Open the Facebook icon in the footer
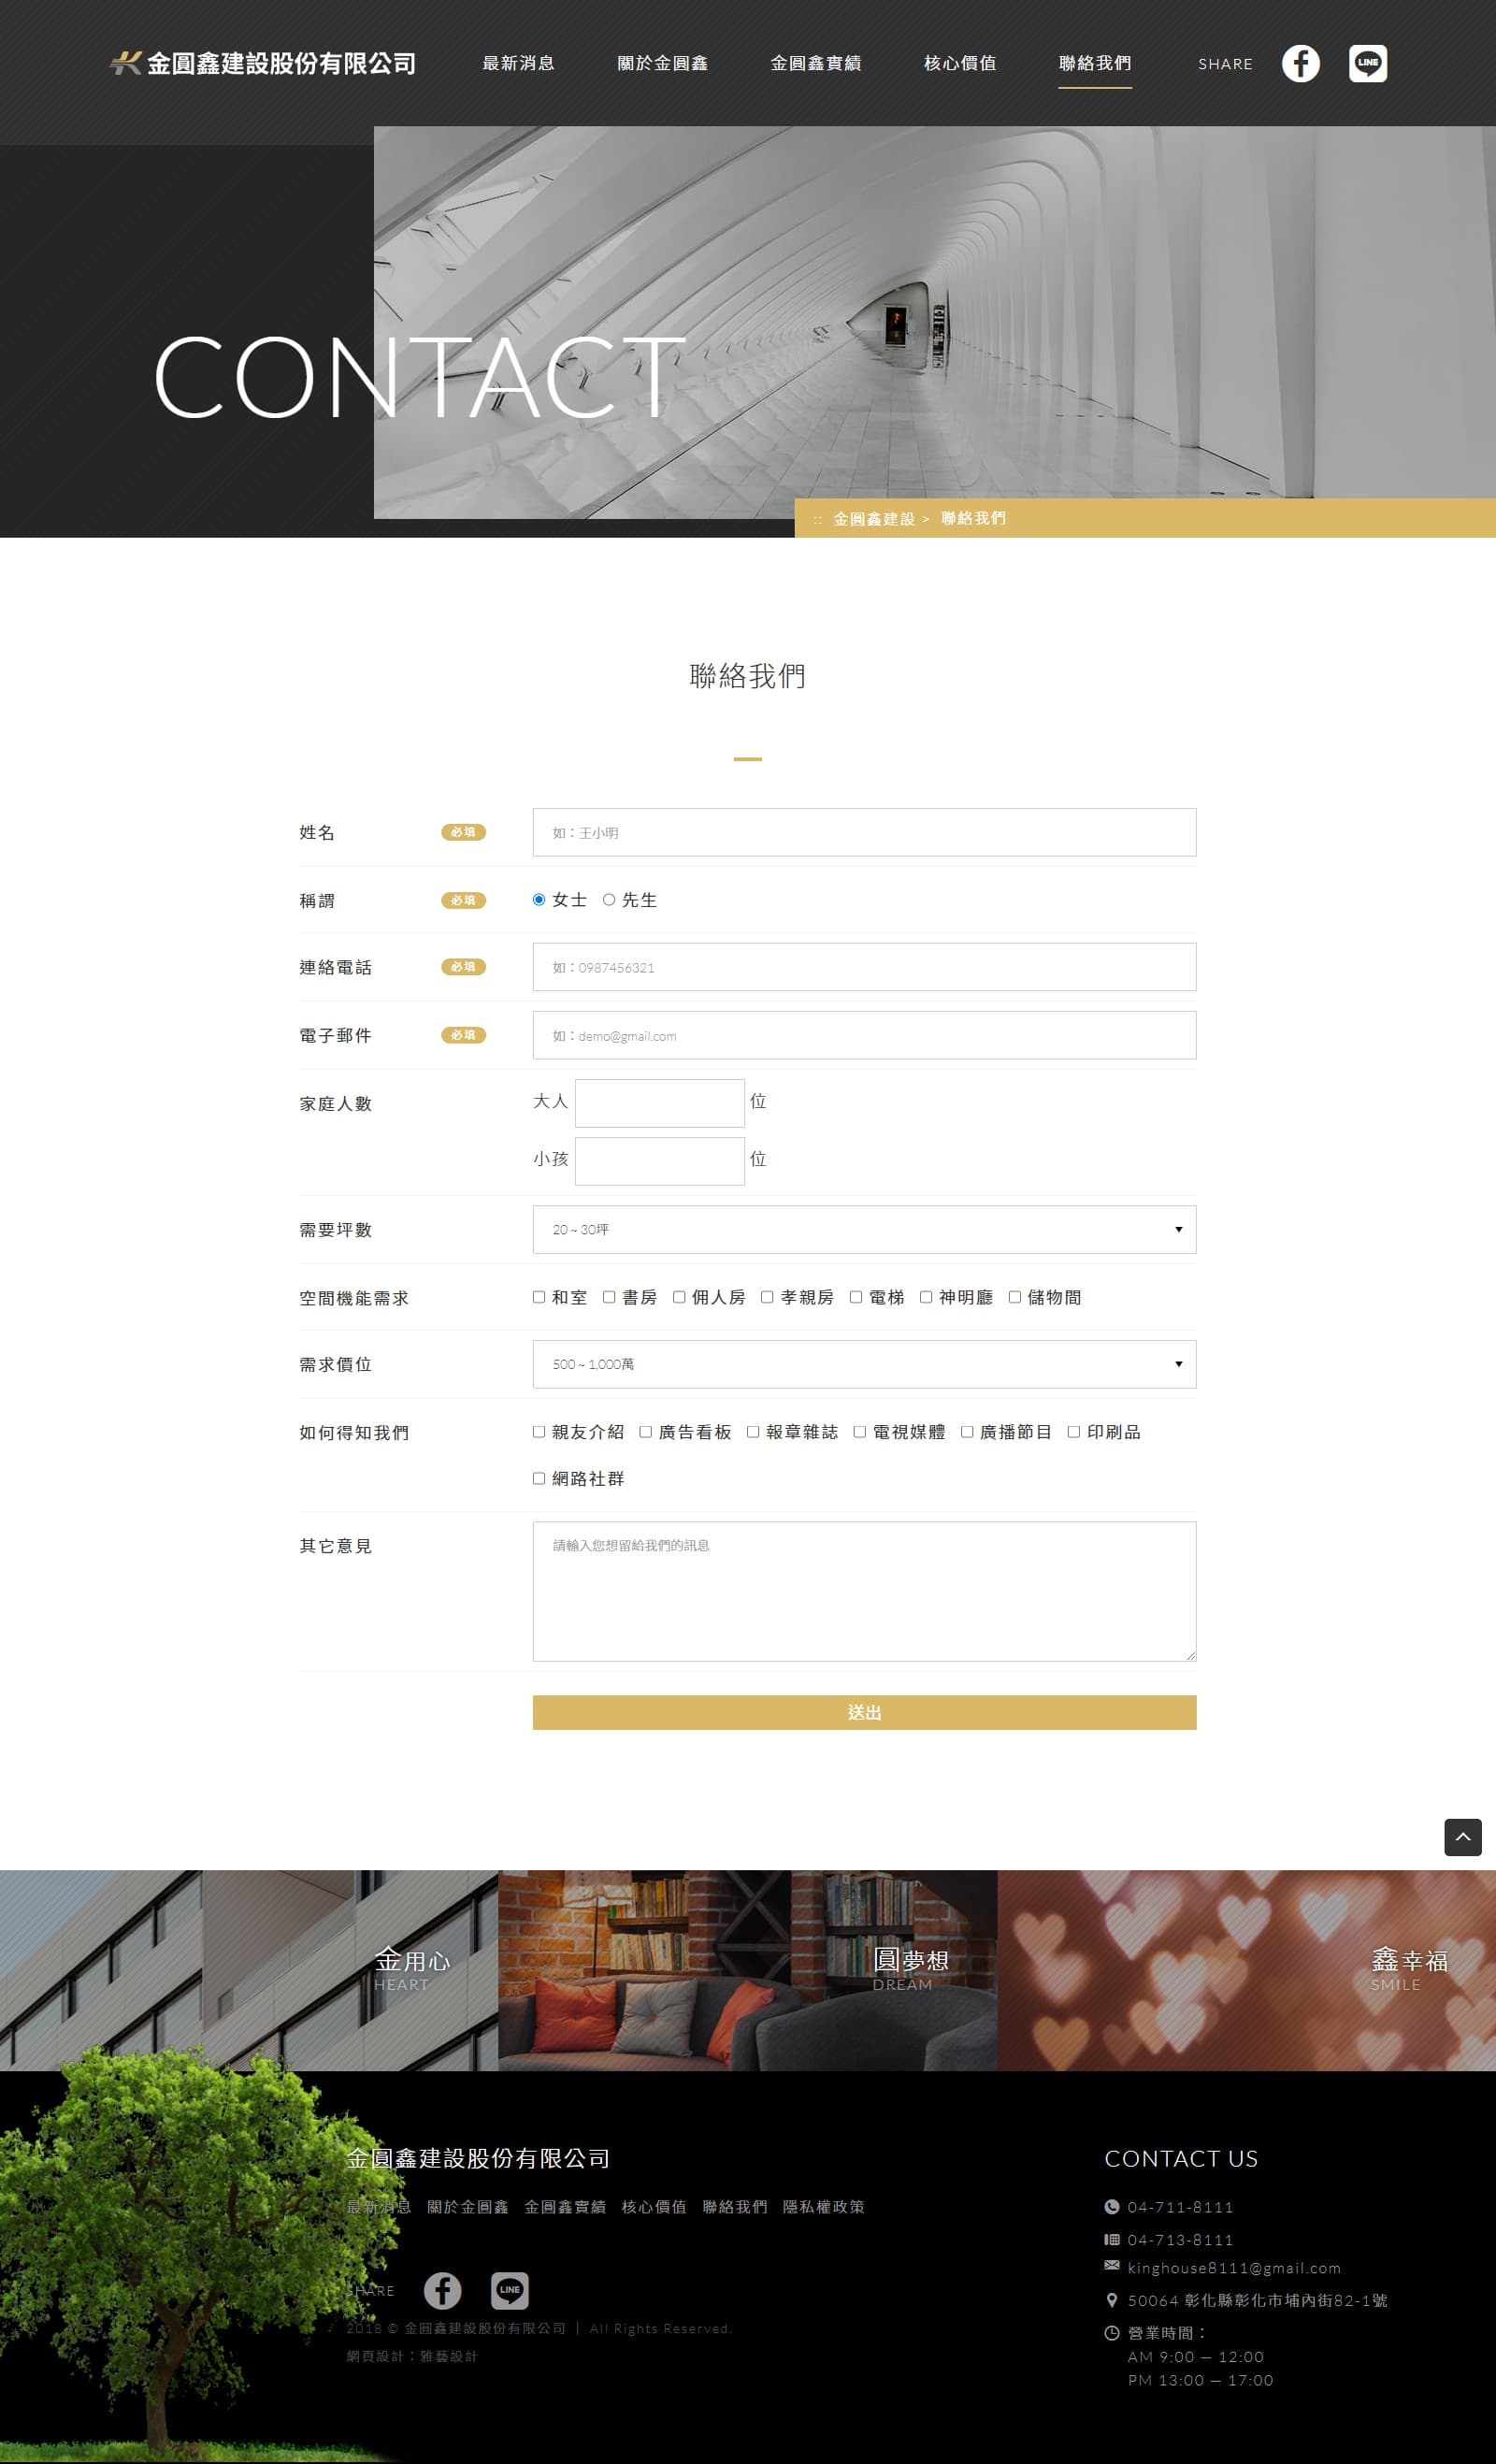The height and width of the screenshot is (2464, 1496). 442,2290
